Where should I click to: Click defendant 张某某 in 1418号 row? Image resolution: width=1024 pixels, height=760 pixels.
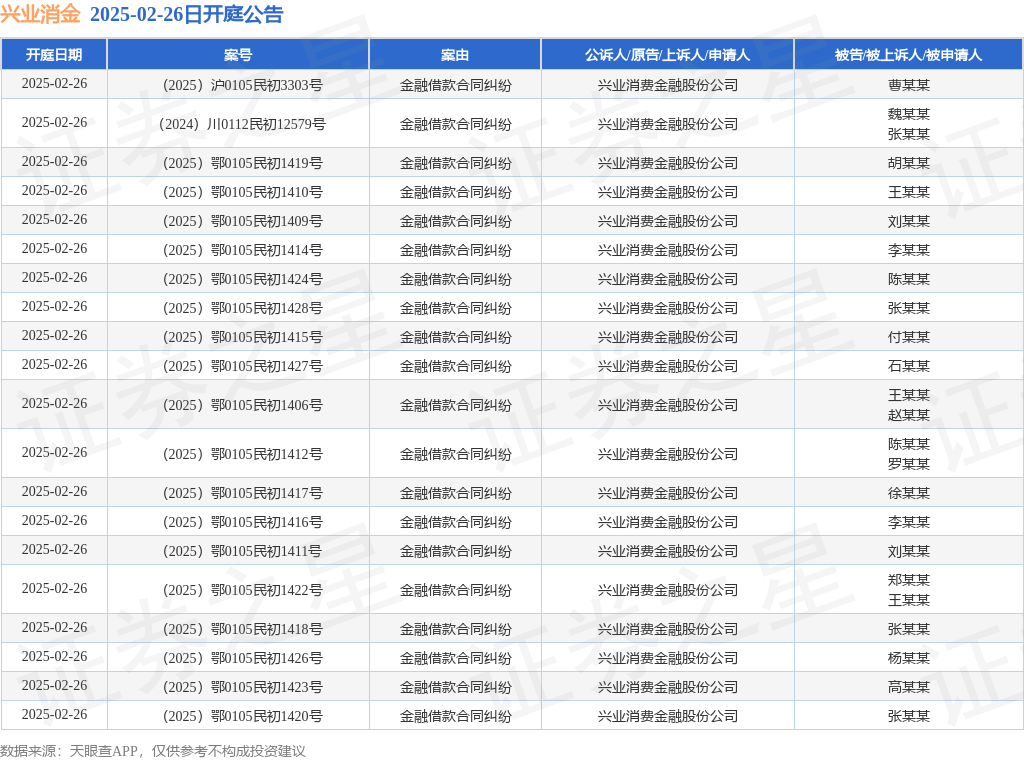[908, 629]
